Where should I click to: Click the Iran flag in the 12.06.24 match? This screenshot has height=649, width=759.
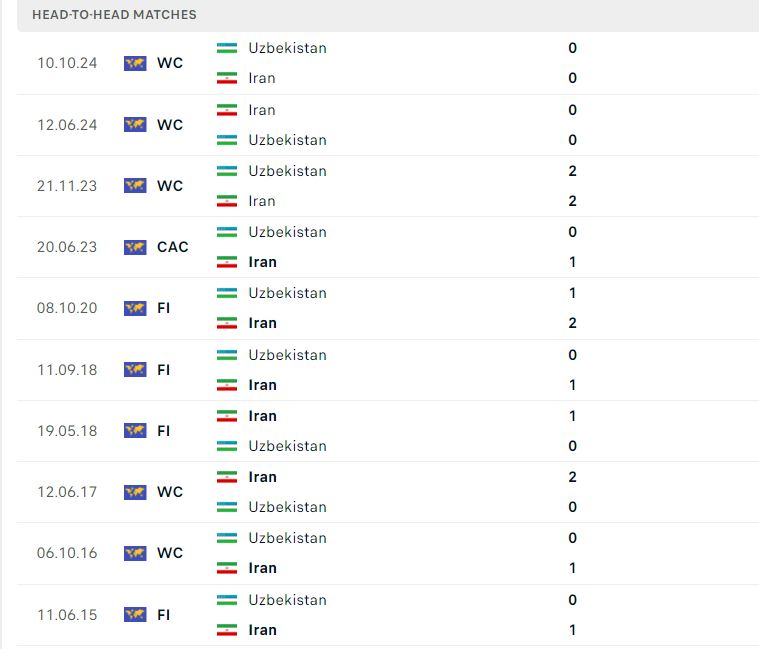(x=227, y=110)
